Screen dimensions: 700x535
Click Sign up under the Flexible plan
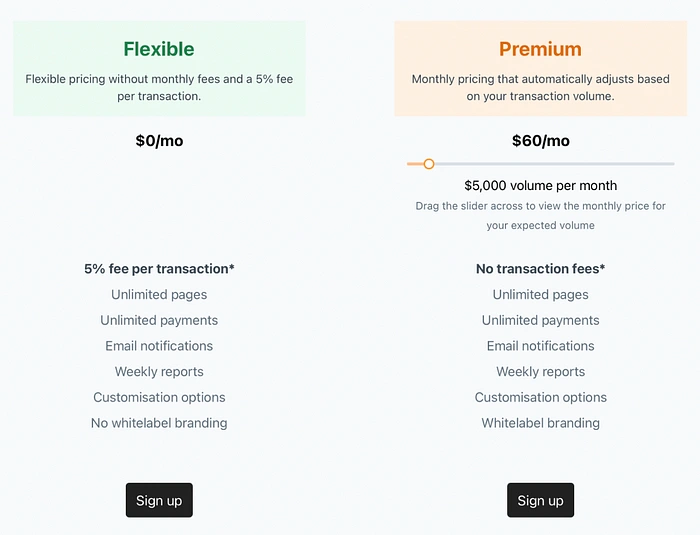click(159, 500)
